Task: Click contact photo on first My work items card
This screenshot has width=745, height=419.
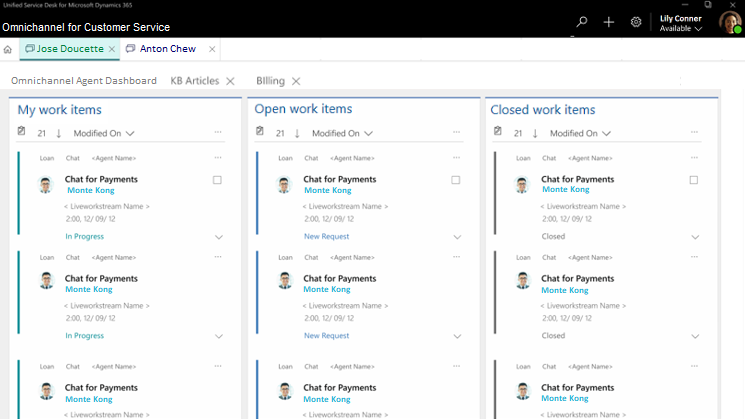Action: (x=46, y=185)
